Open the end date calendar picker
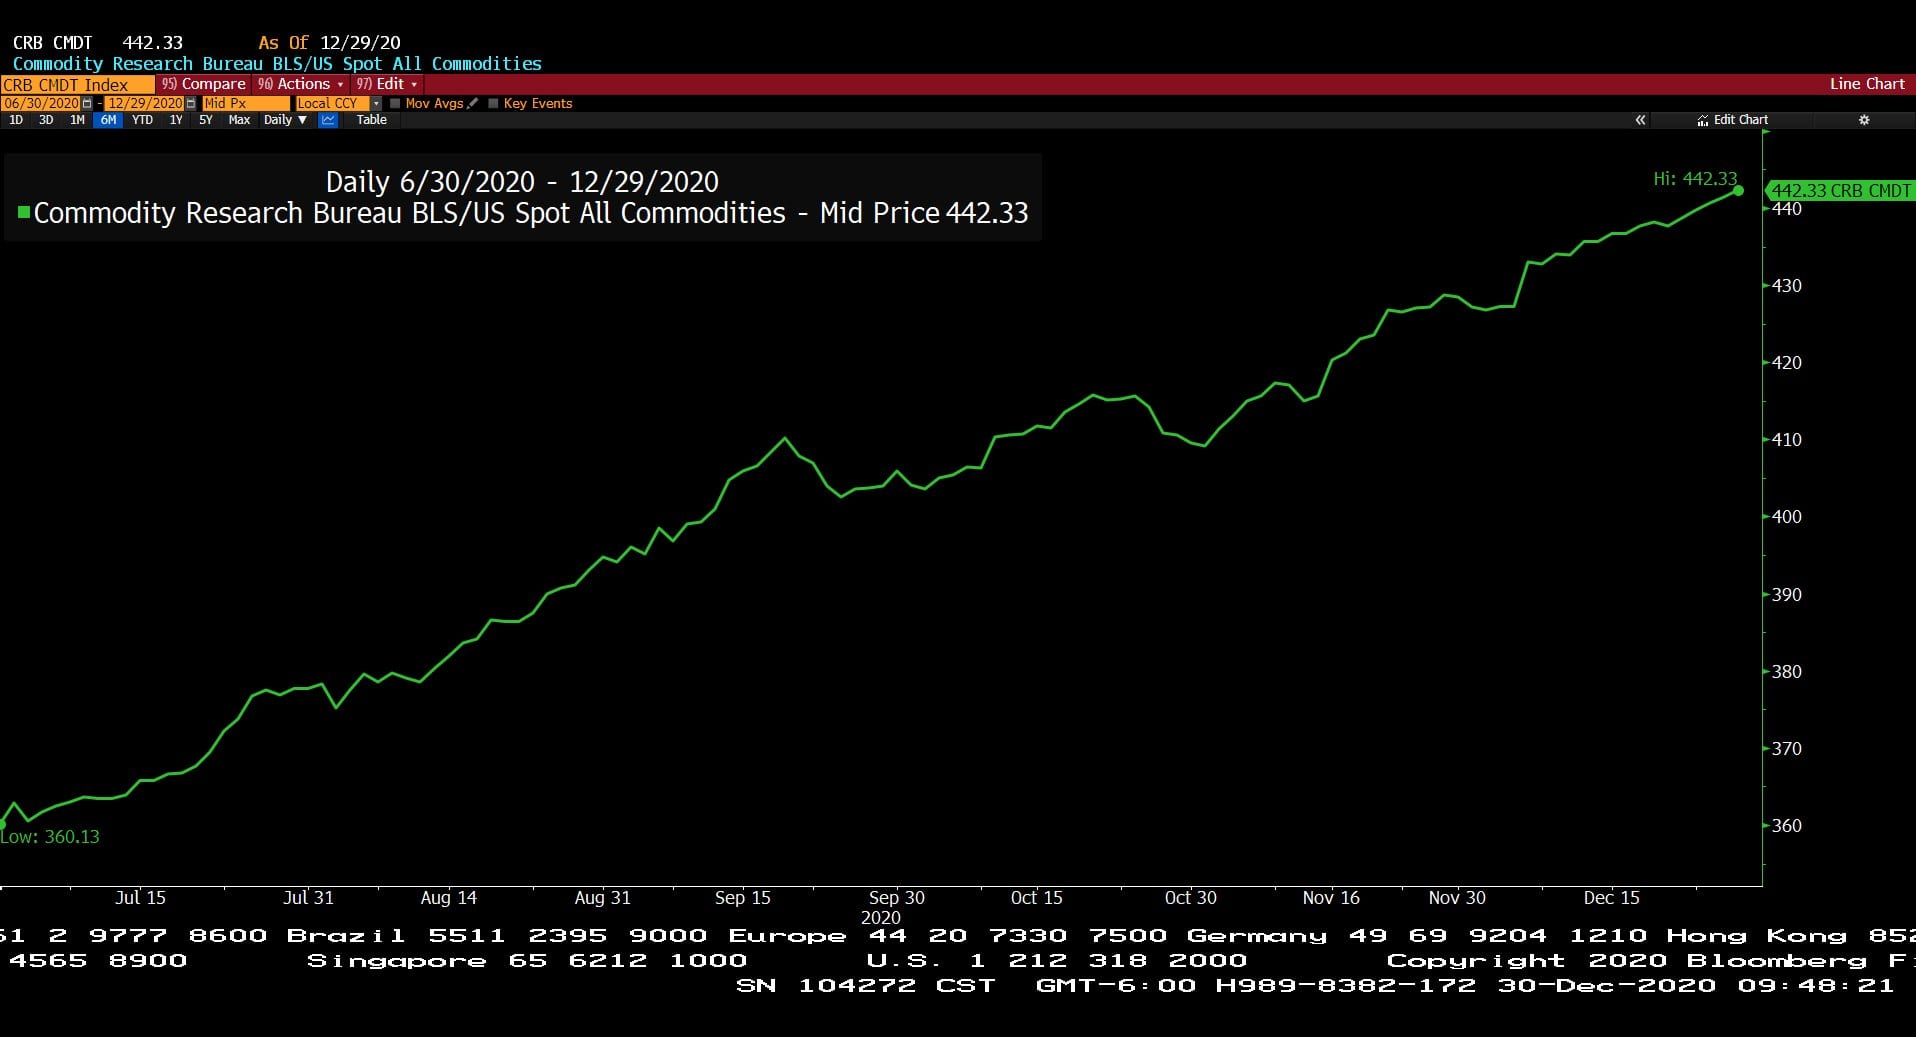 coord(191,103)
